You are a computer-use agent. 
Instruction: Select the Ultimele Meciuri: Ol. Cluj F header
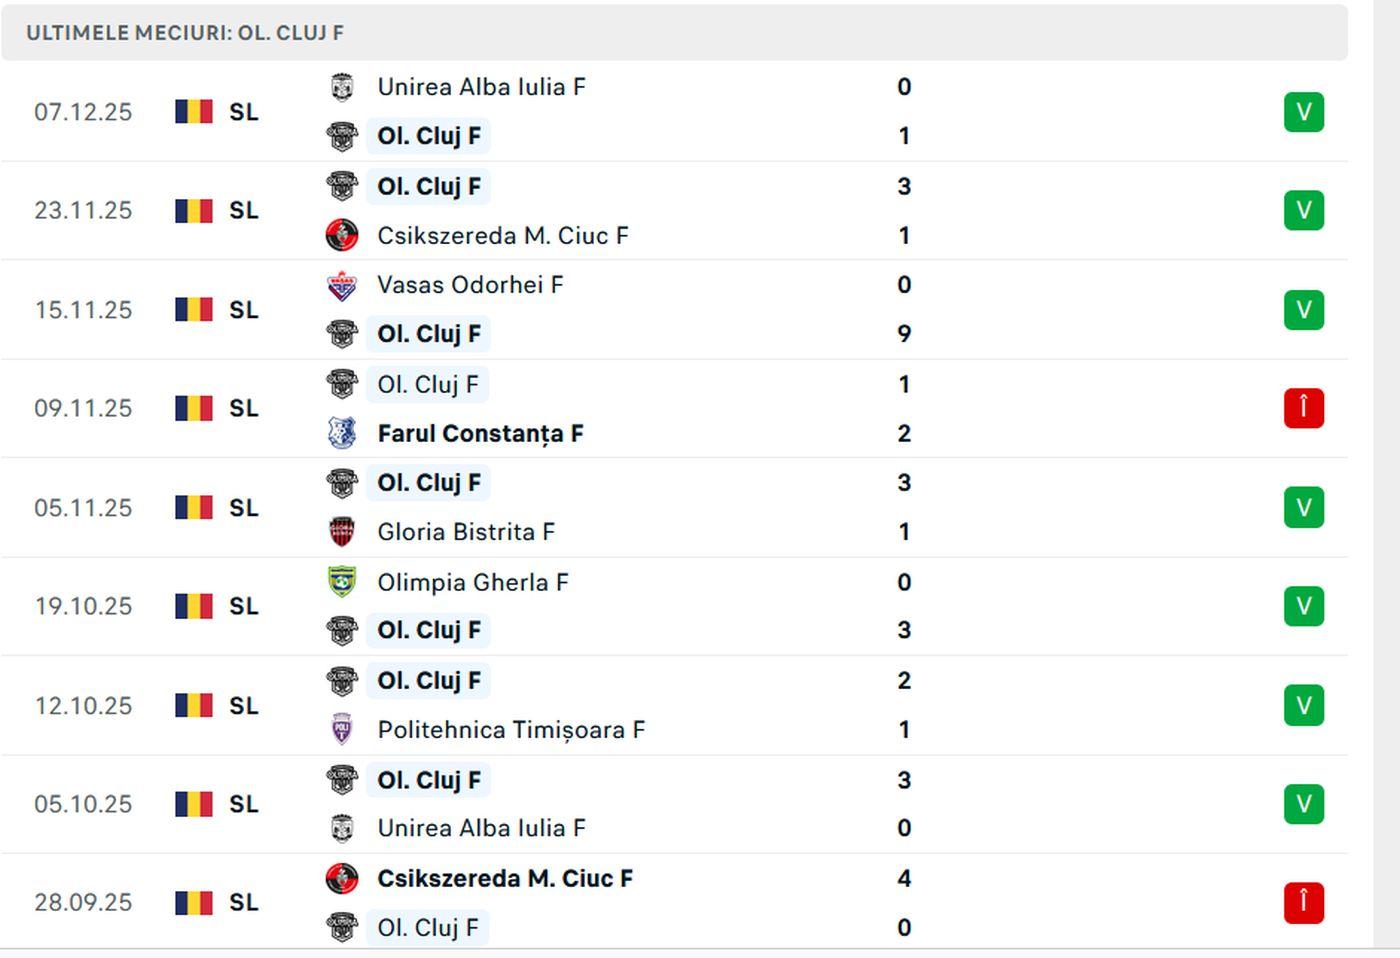[x=185, y=33]
